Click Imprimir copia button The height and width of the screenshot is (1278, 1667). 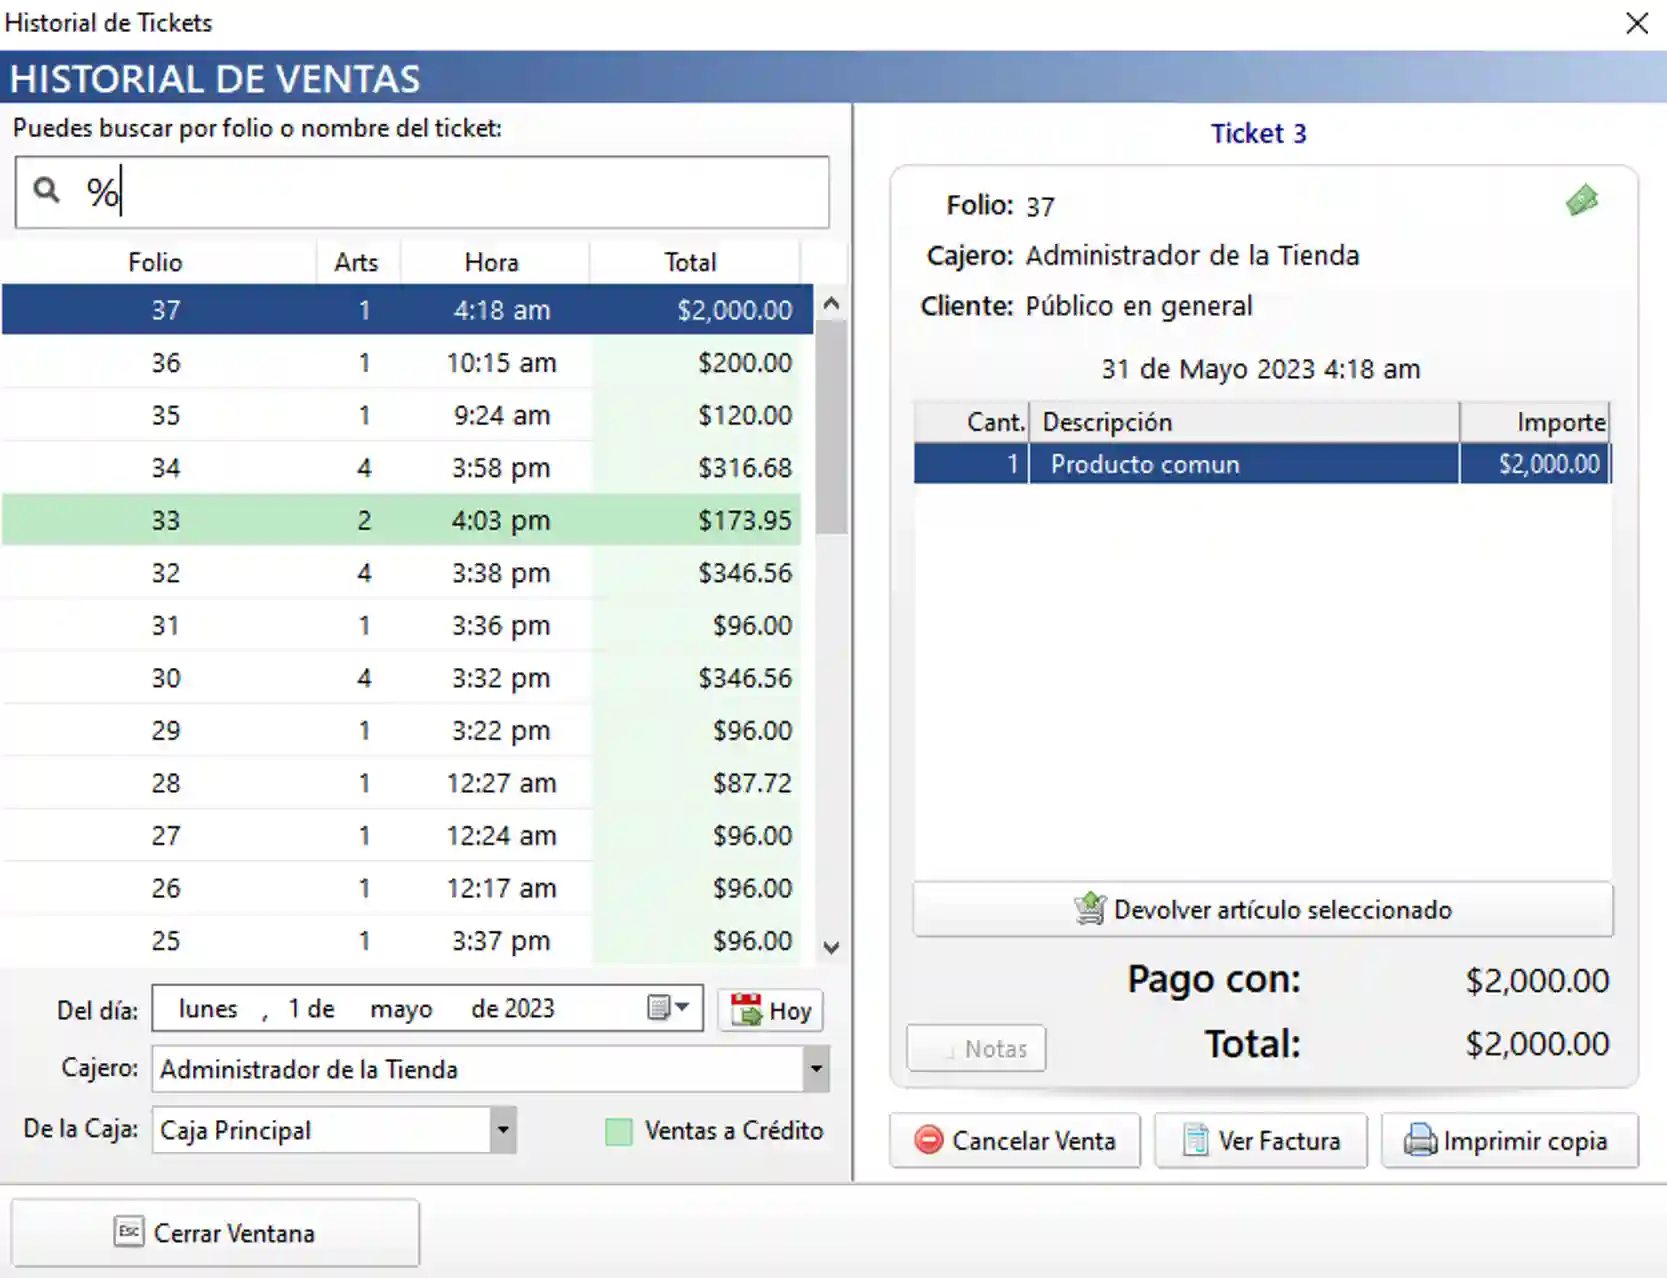click(1509, 1141)
